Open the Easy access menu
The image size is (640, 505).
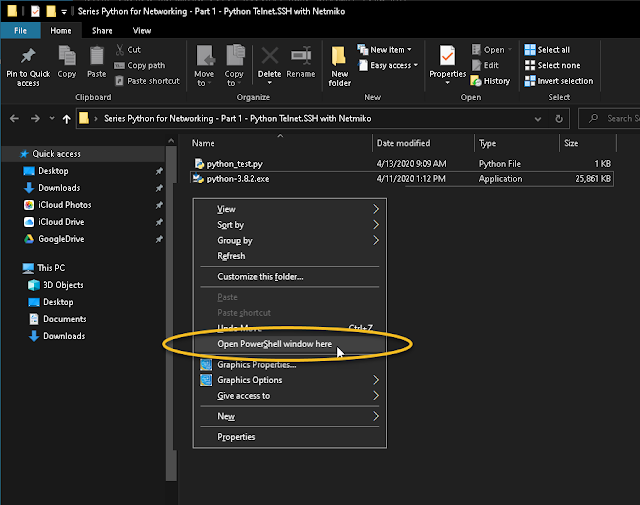[x=388, y=65]
